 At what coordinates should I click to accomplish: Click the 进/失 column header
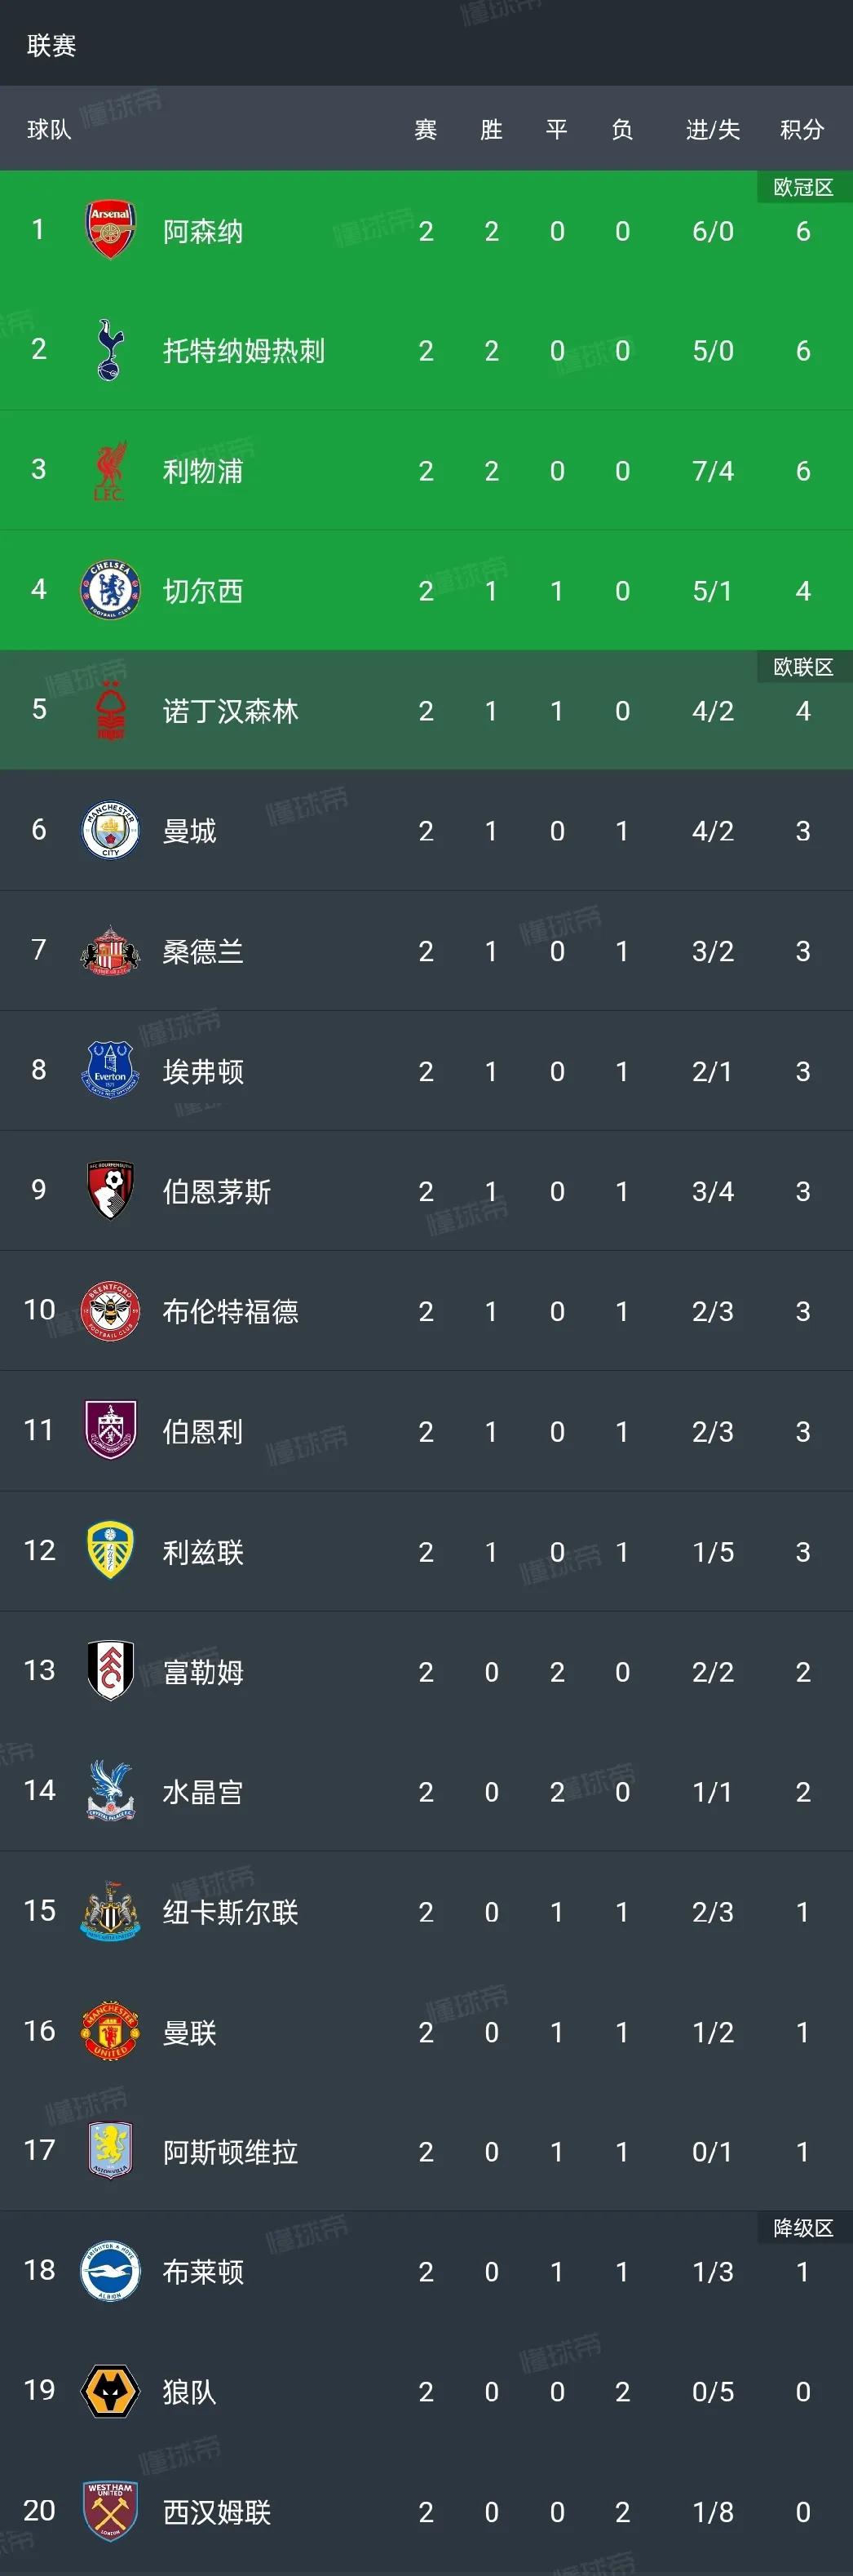pos(713,129)
